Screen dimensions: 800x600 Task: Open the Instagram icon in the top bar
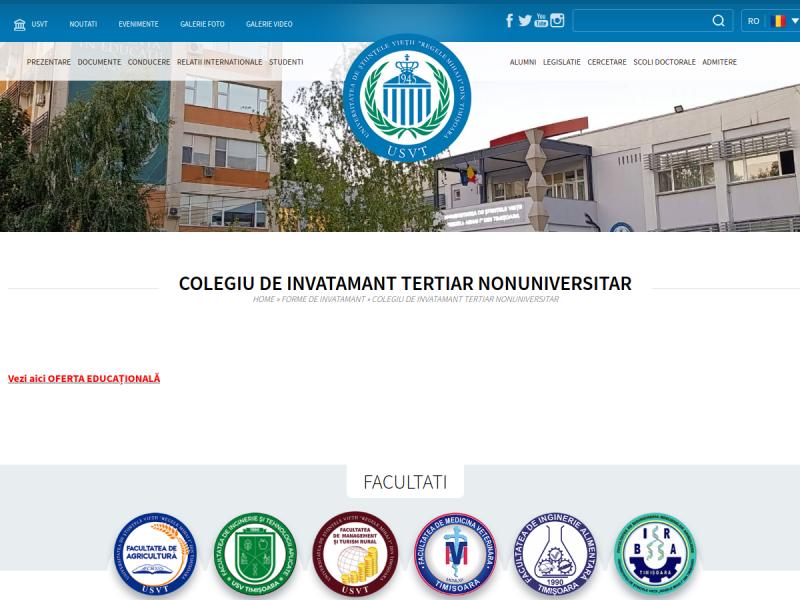tap(557, 18)
